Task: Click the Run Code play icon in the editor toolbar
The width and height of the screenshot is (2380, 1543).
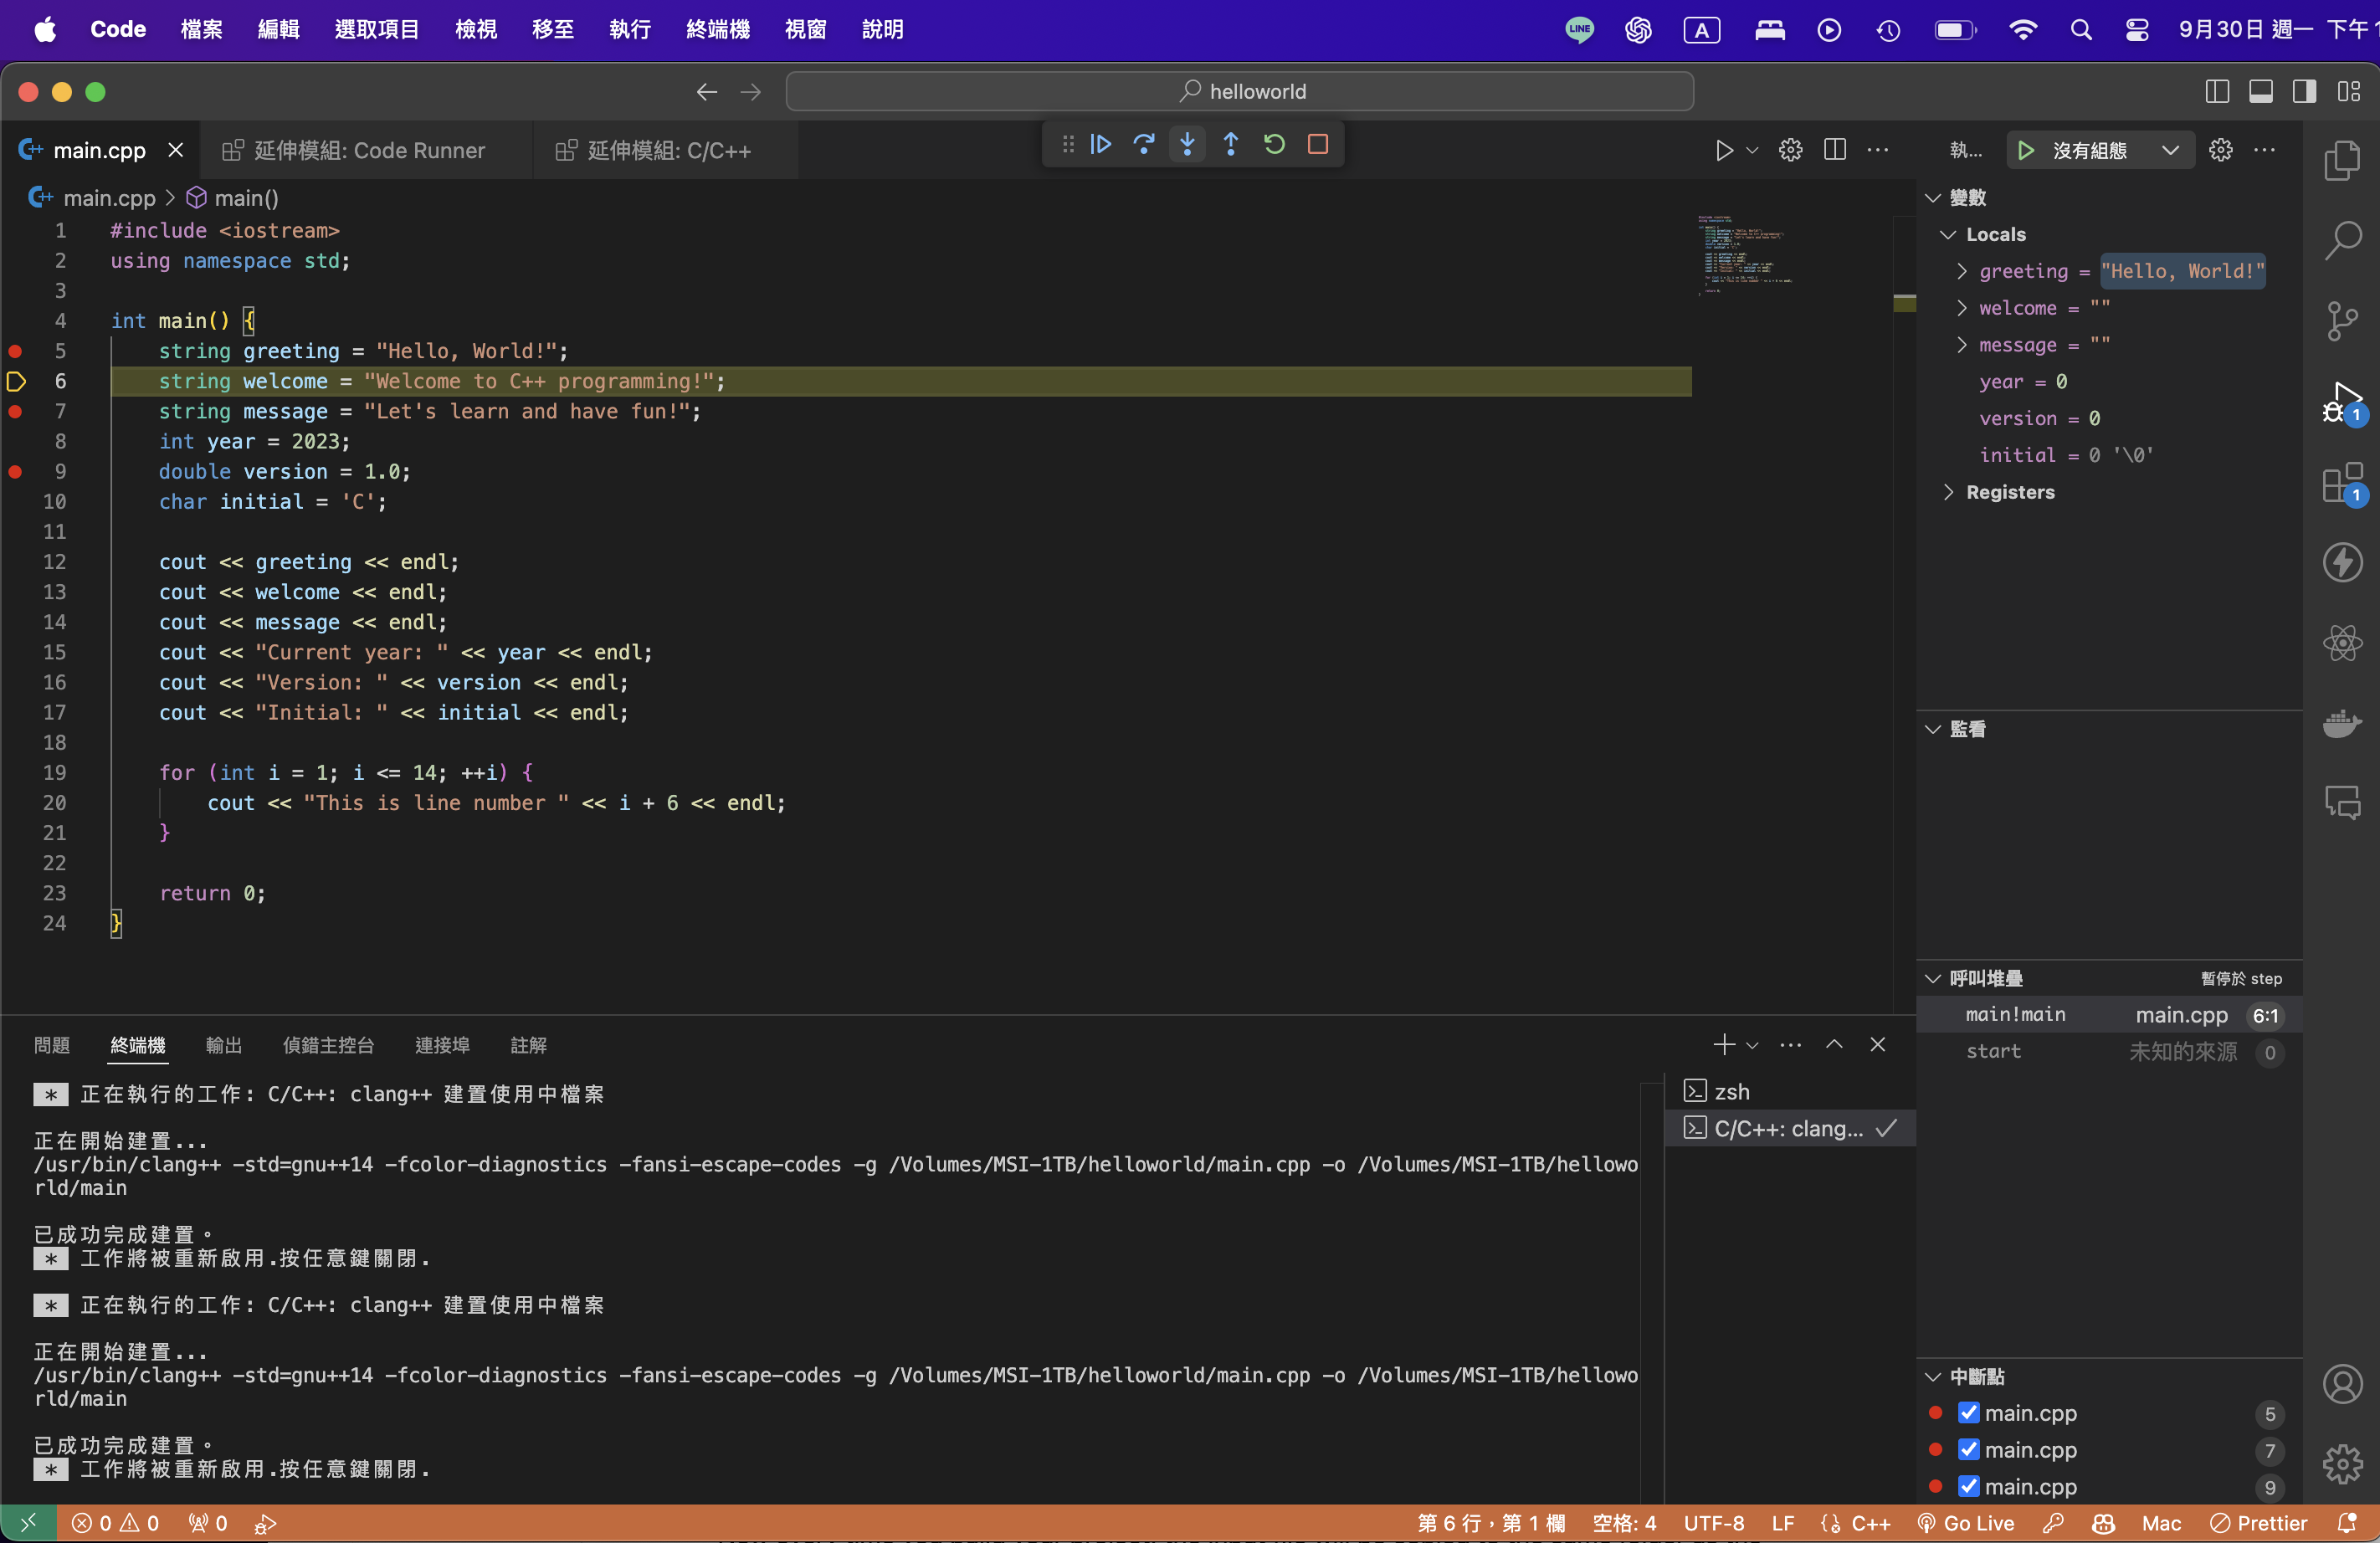Action: tap(1724, 151)
